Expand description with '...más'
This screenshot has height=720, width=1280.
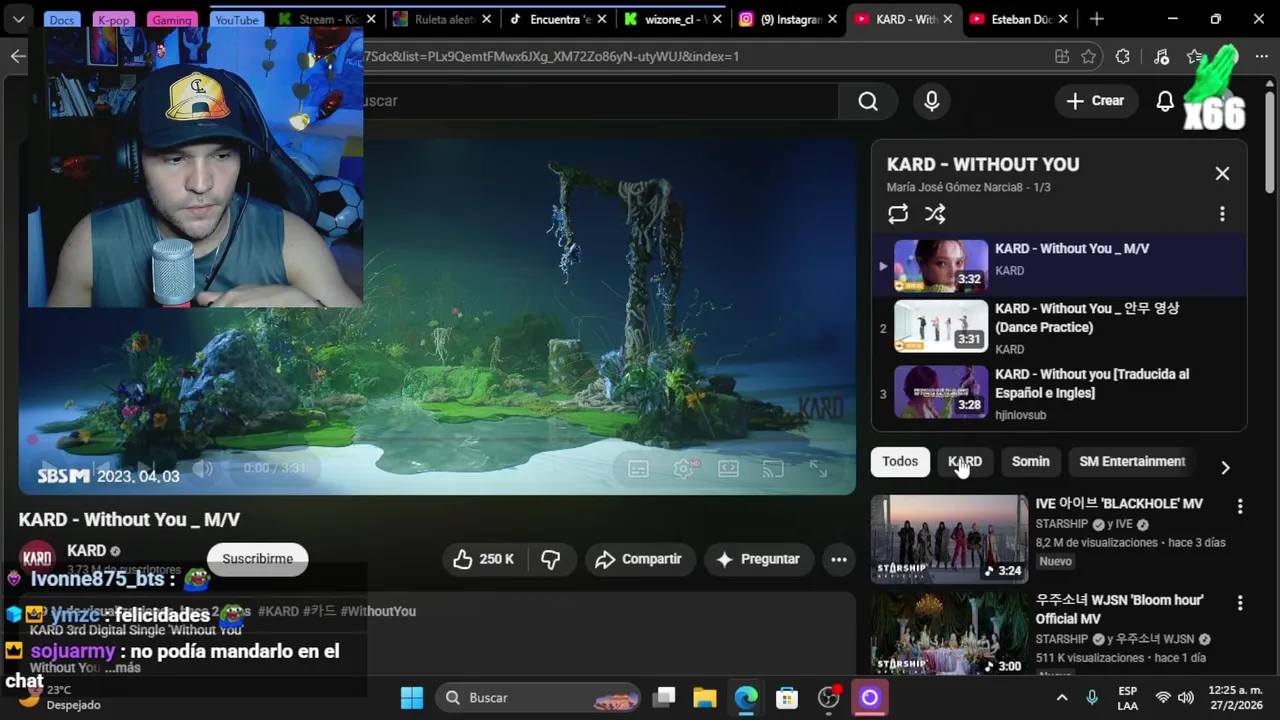tap(122, 668)
